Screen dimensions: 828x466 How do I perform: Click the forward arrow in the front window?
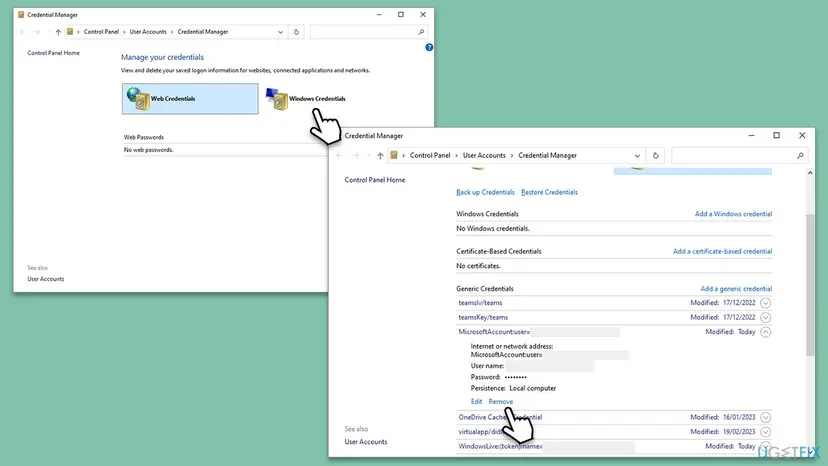click(x=355, y=155)
